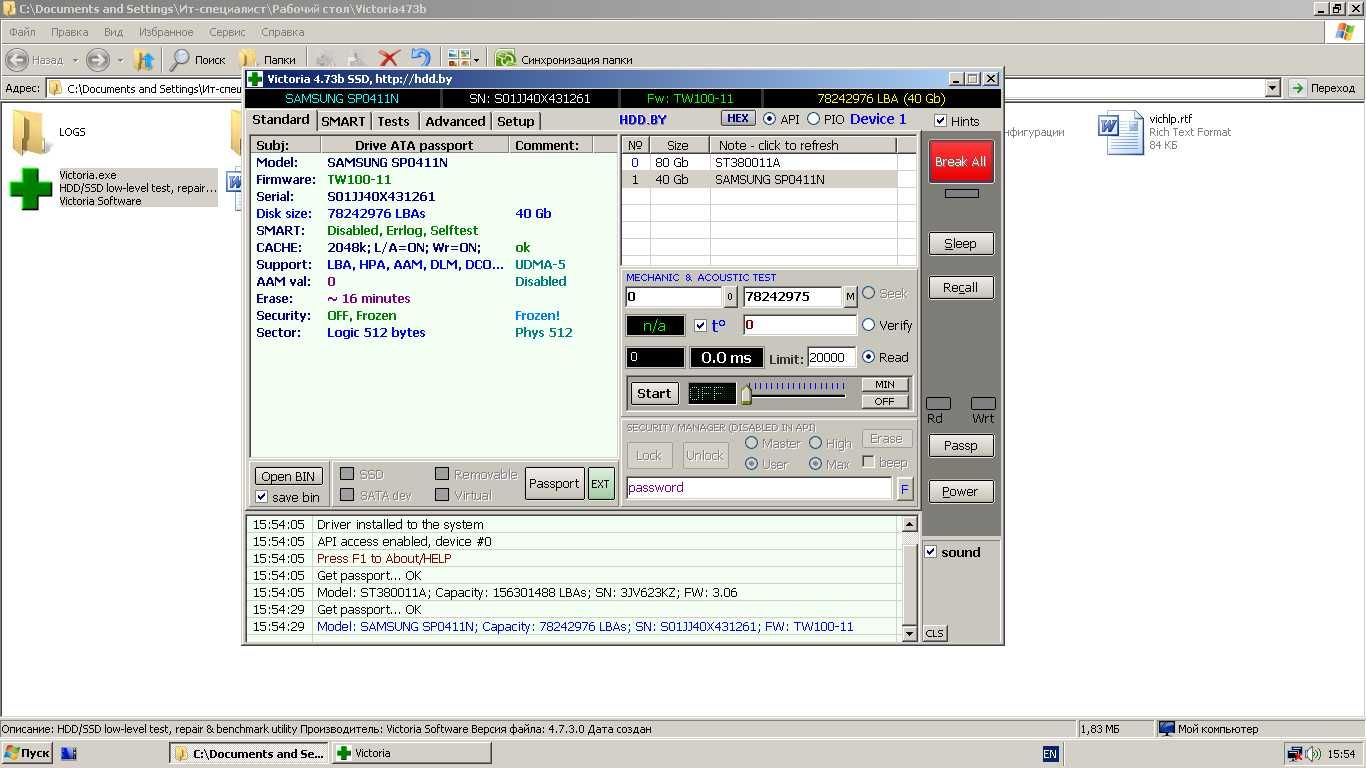1366x768 pixels.
Task: Click the EN language indicator in taskbar
Action: (x=1050, y=754)
